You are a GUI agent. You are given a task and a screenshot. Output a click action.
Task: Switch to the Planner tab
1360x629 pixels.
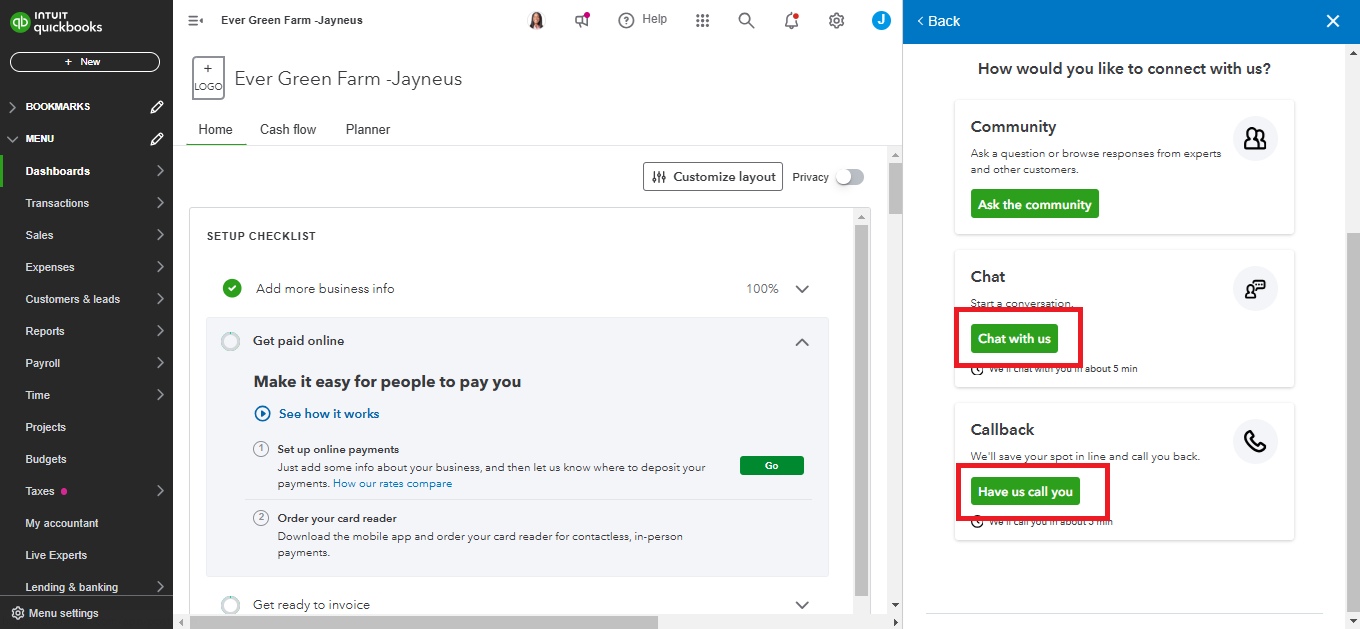(368, 129)
